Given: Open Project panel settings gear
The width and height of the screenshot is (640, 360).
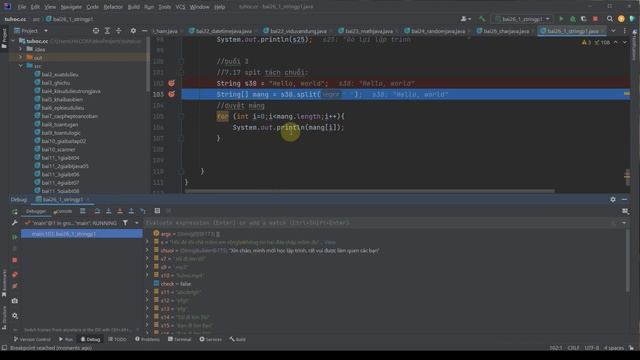Looking at the screenshot, I should point(133,31).
